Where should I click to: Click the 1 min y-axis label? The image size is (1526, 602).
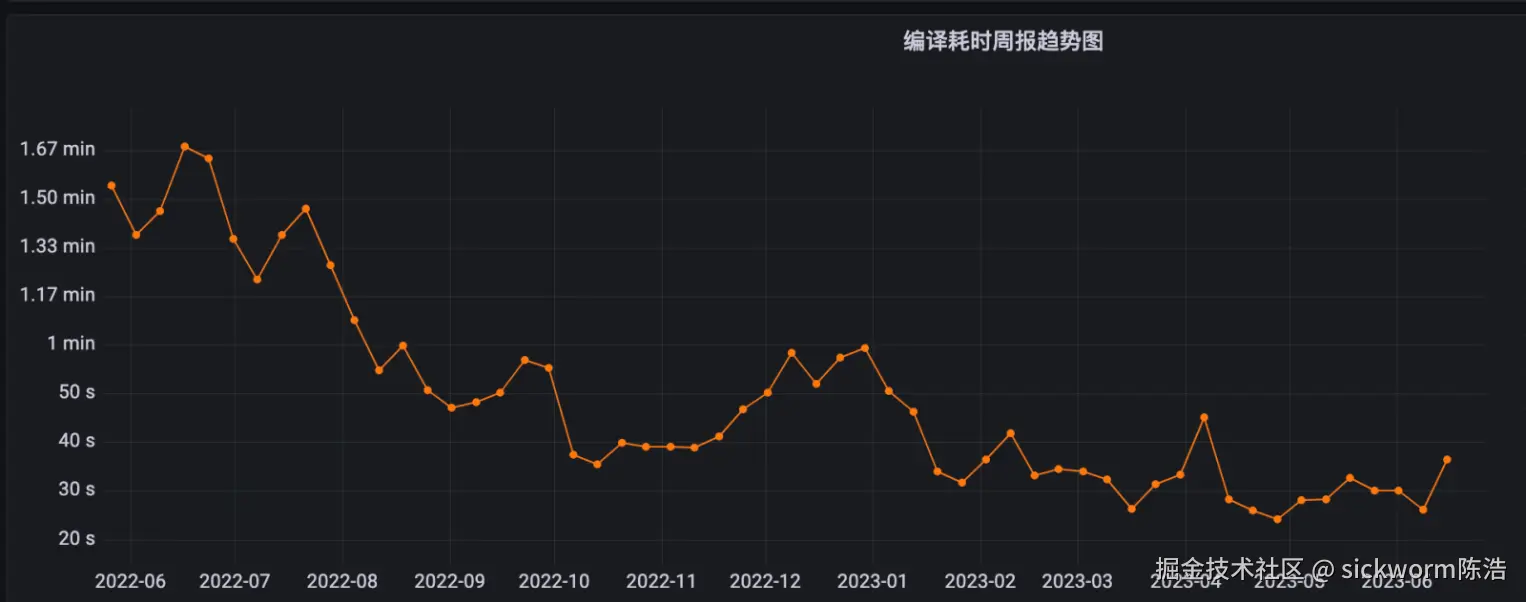(x=70, y=344)
